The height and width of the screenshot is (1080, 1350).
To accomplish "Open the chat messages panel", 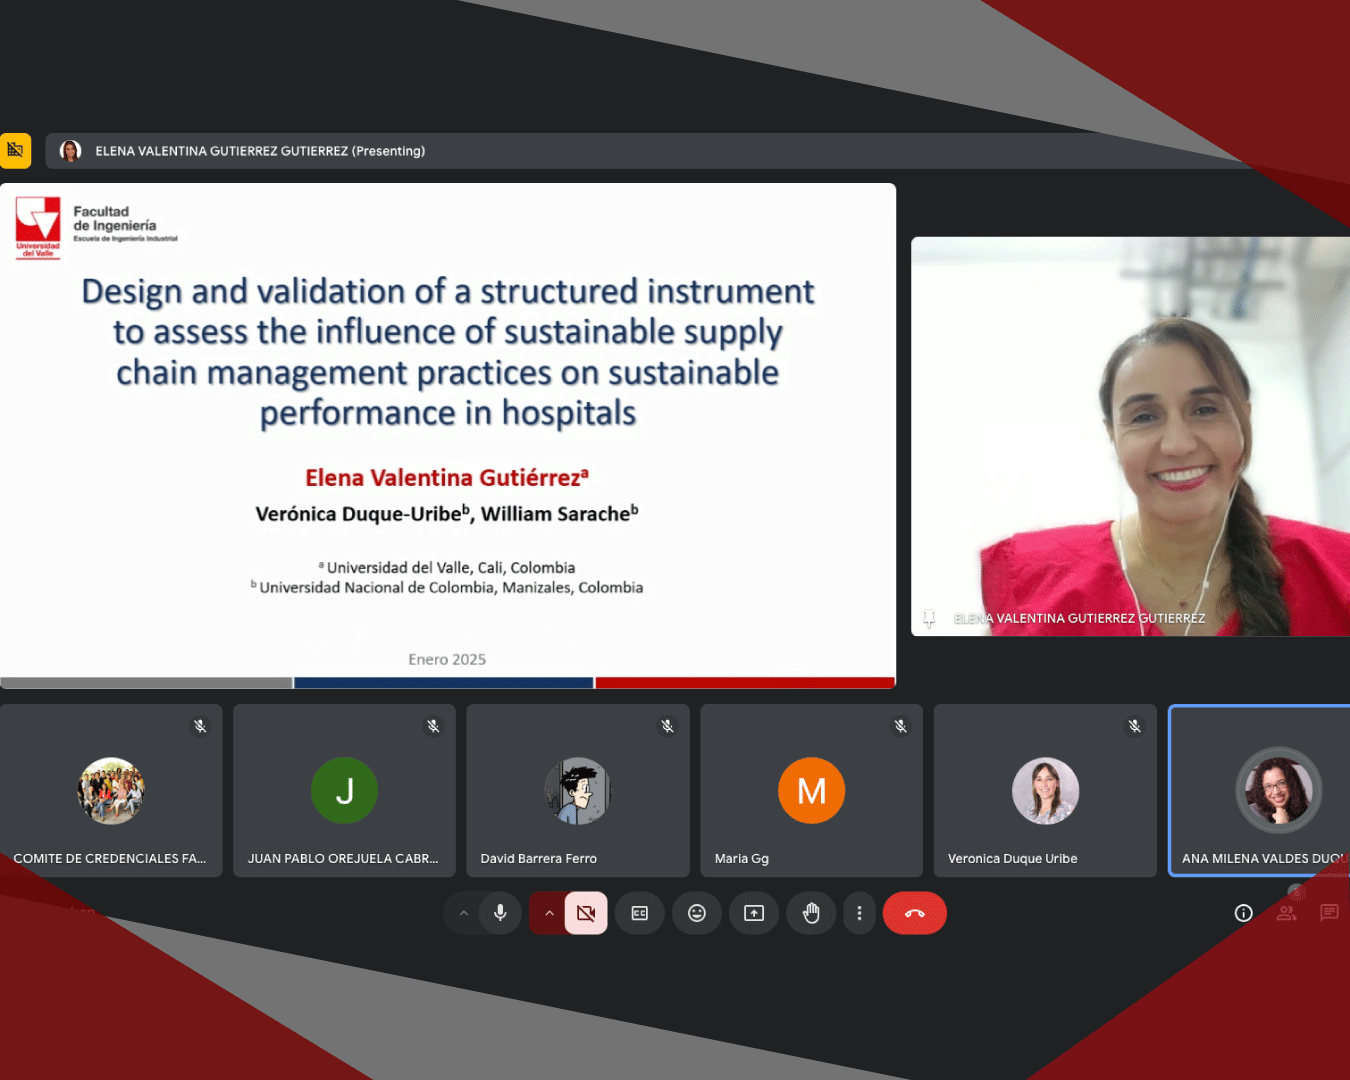I will 1329,913.
